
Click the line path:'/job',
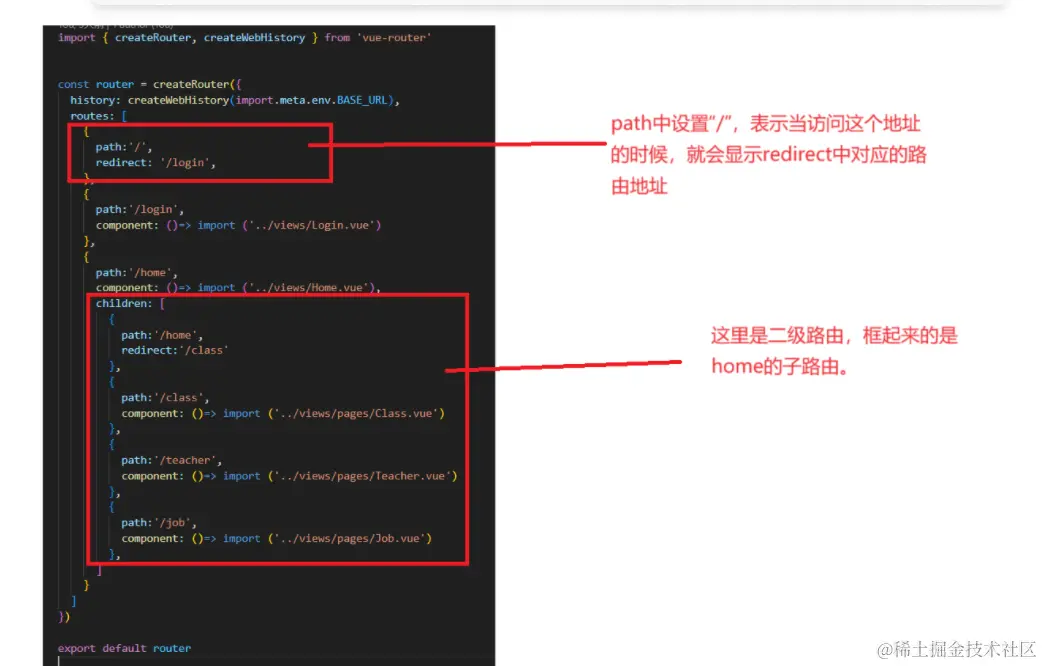point(158,523)
